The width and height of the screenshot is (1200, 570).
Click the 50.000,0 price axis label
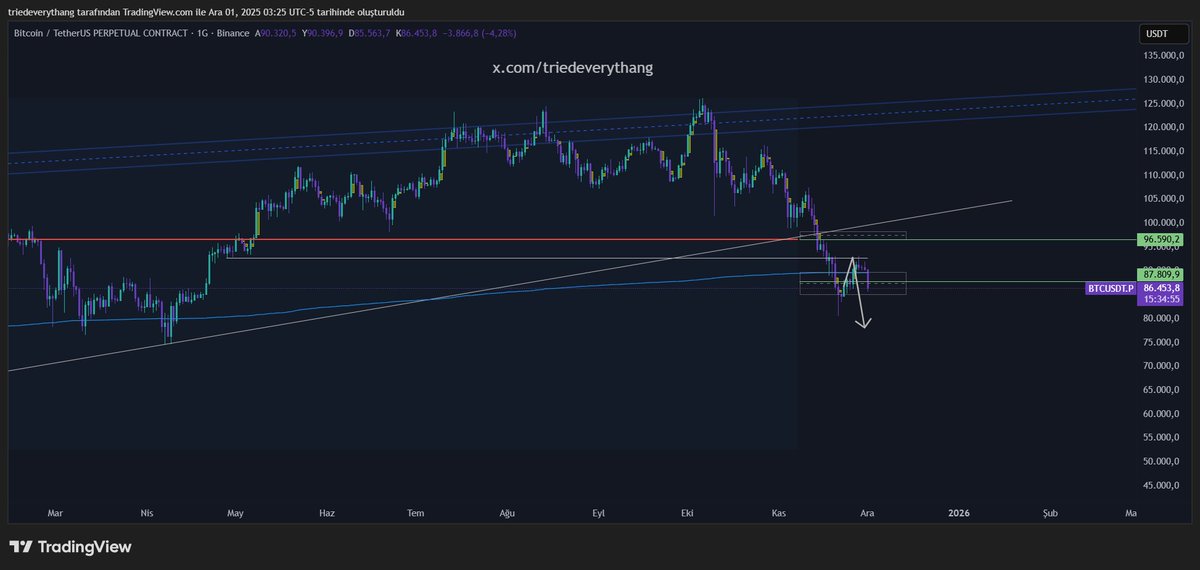pos(1161,462)
